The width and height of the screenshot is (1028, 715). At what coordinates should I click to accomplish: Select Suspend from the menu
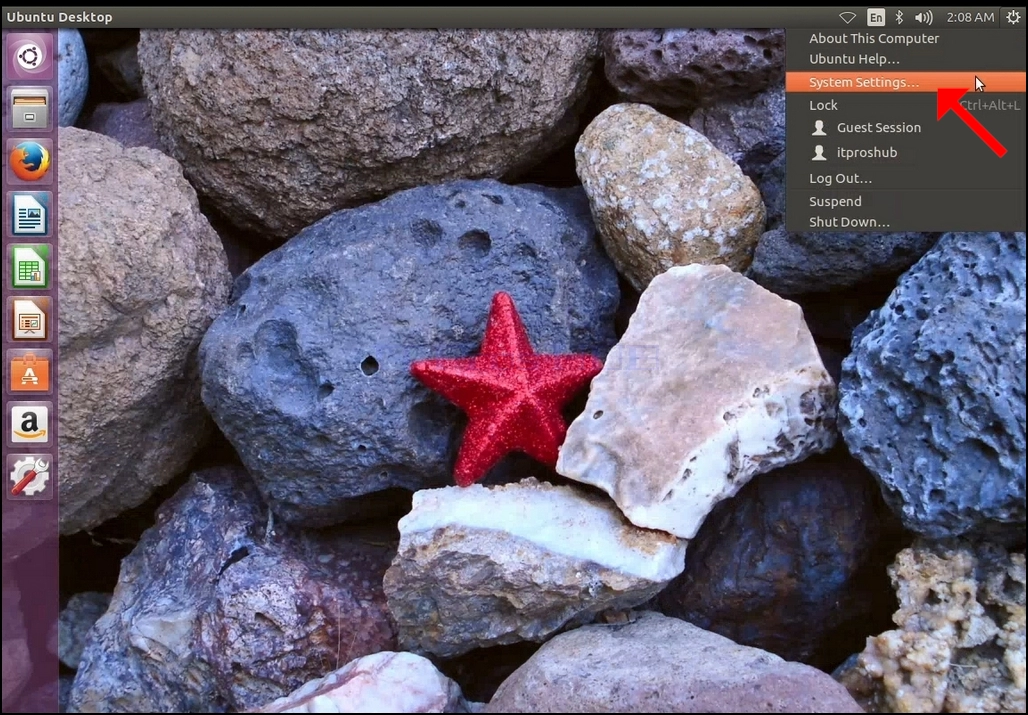click(906, 201)
